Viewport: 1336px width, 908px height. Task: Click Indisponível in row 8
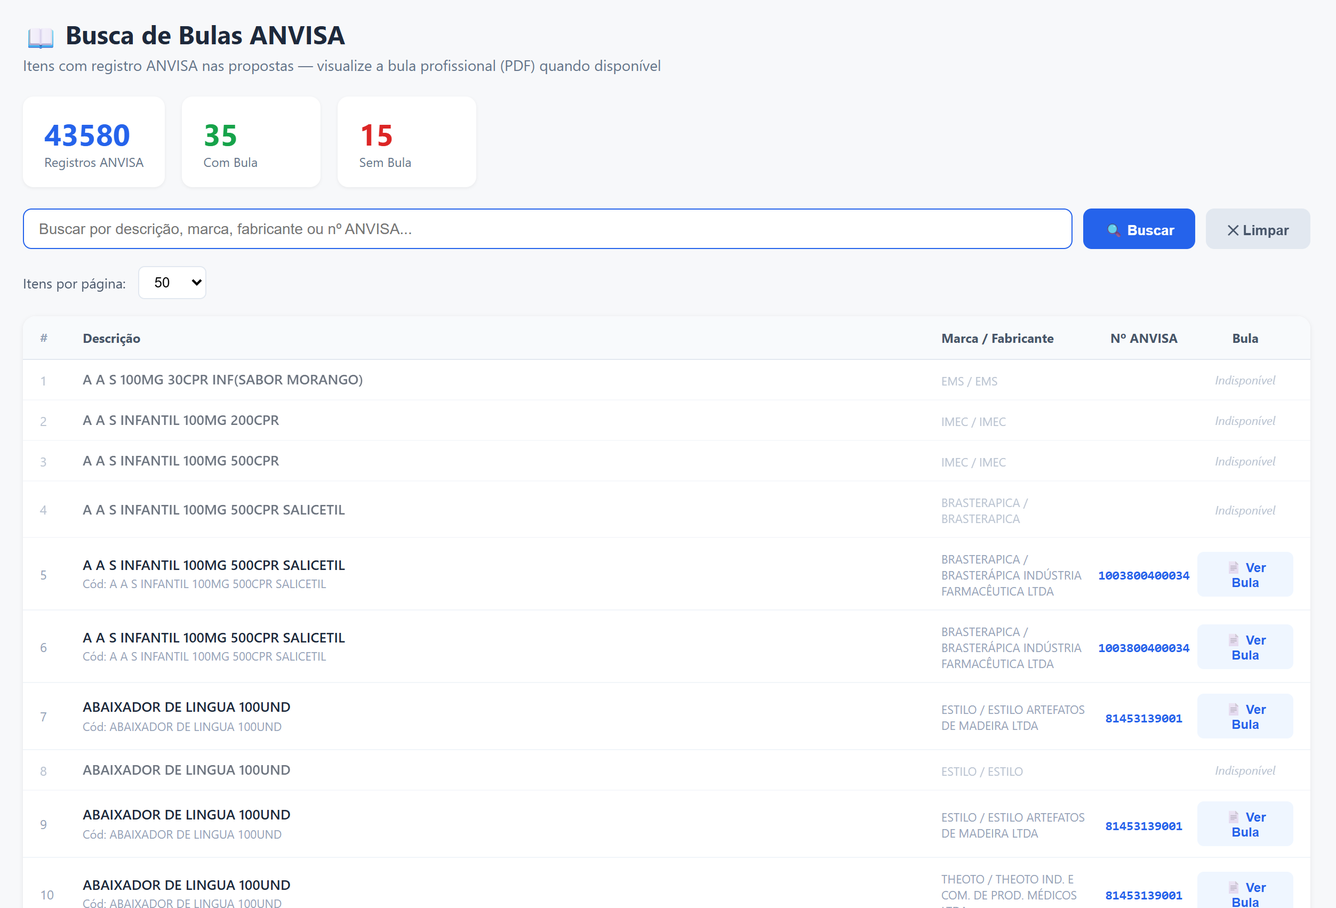pyautogui.click(x=1245, y=771)
